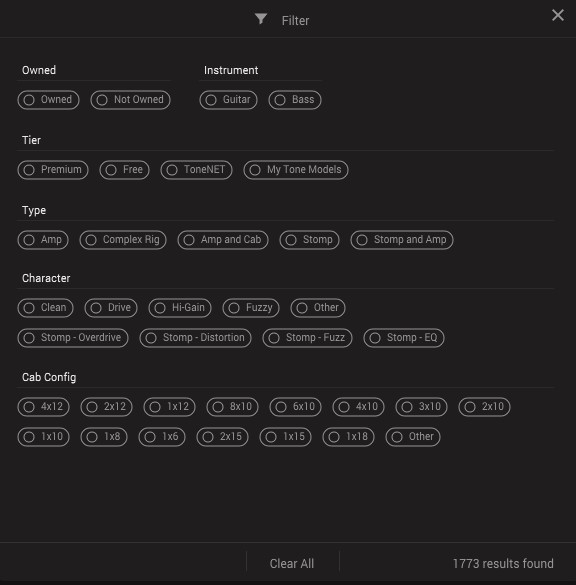Enable the My Tone Models filter
The image size is (576, 585).
296,170
